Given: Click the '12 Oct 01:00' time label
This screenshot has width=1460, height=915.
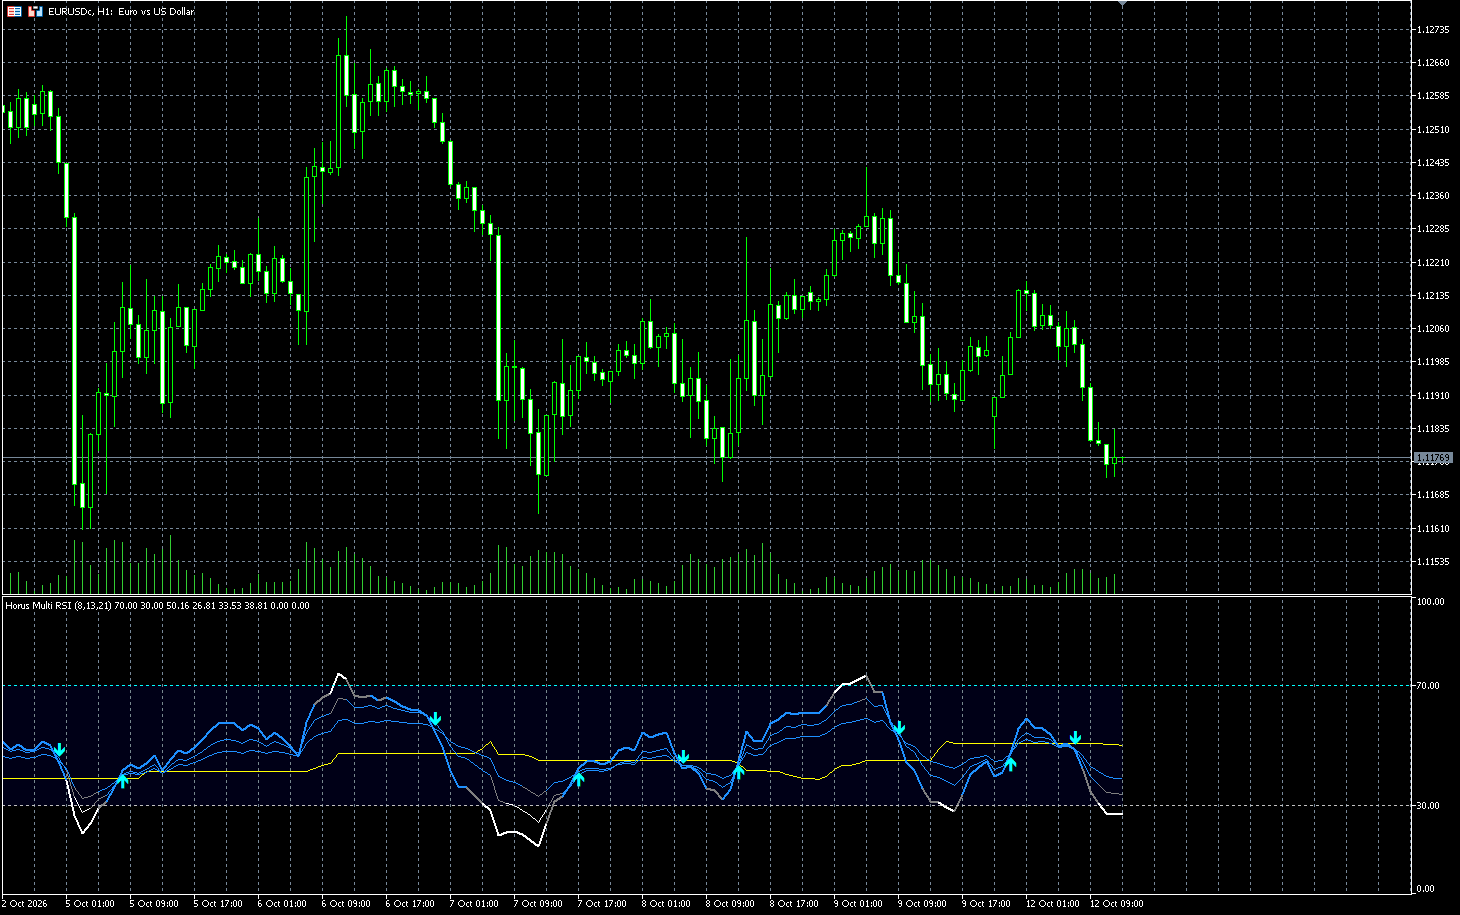Looking at the screenshot, I should (x=1053, y=904).
